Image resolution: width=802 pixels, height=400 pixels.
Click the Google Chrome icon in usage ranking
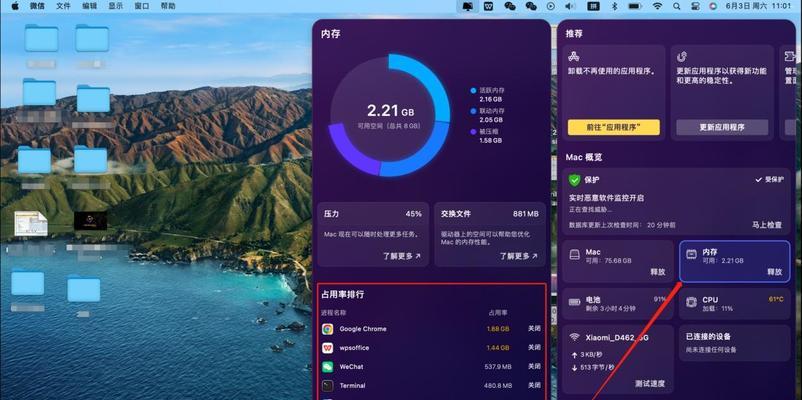(x=328, y=329)
